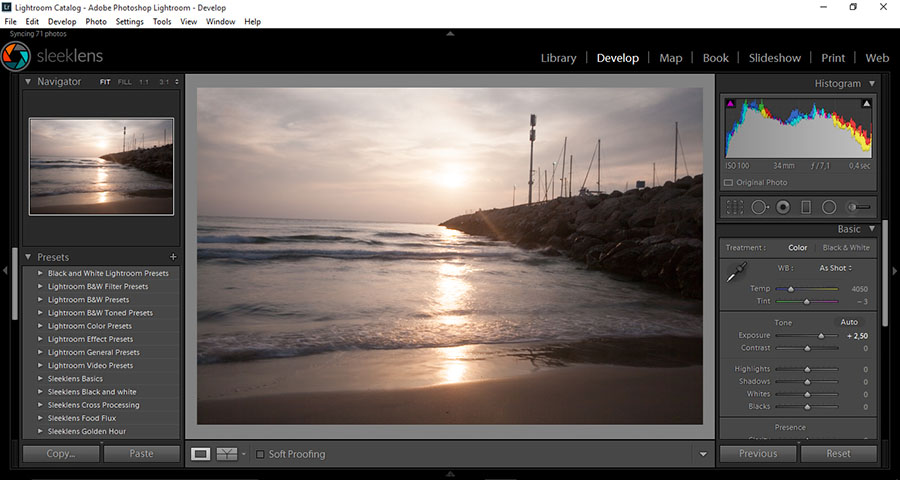Enable the Soft Proofing checkbox
This screenshot has height=480, width=900.
tap(261, 454)
